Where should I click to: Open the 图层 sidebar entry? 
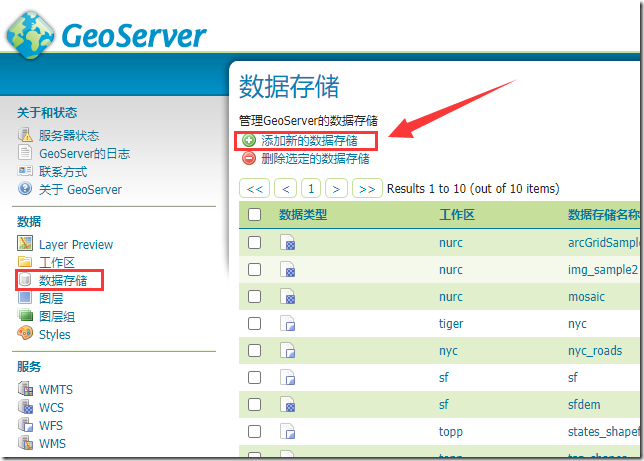point(51,298)
